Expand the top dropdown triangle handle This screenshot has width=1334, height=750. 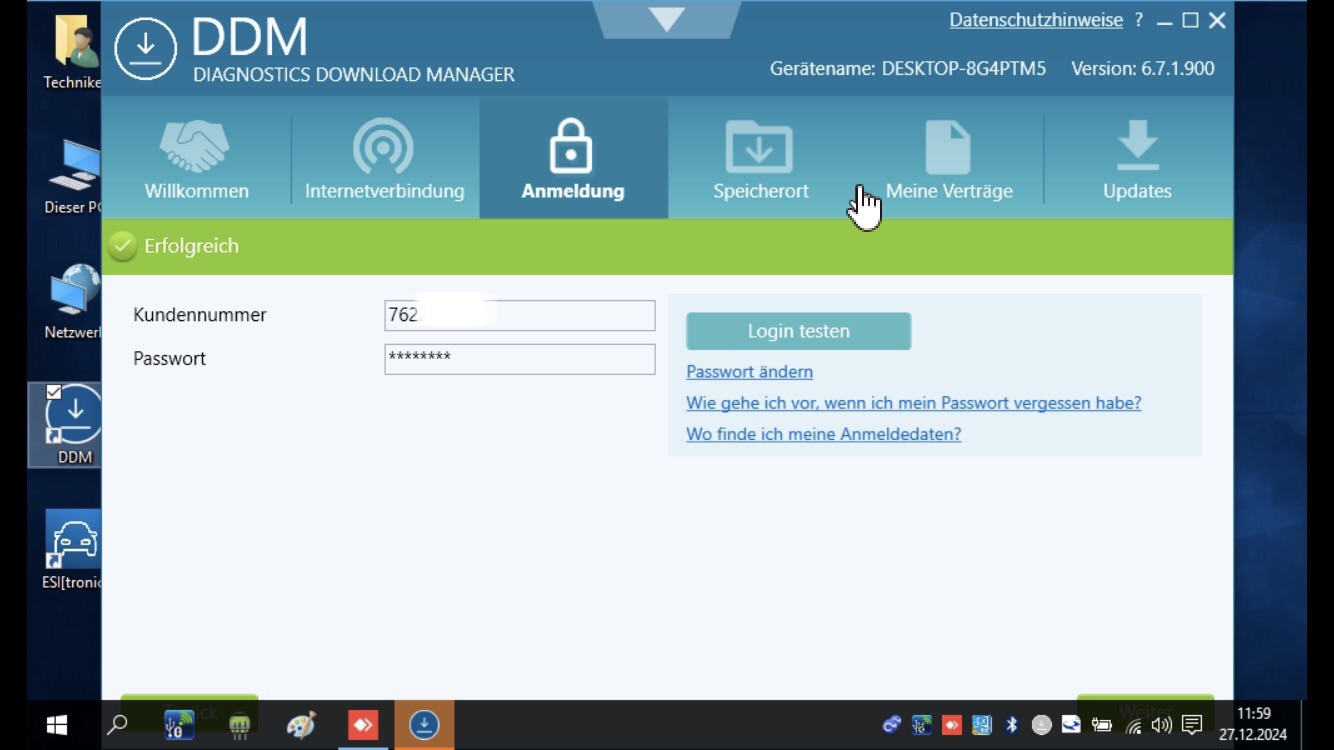[x=666, y=18]
